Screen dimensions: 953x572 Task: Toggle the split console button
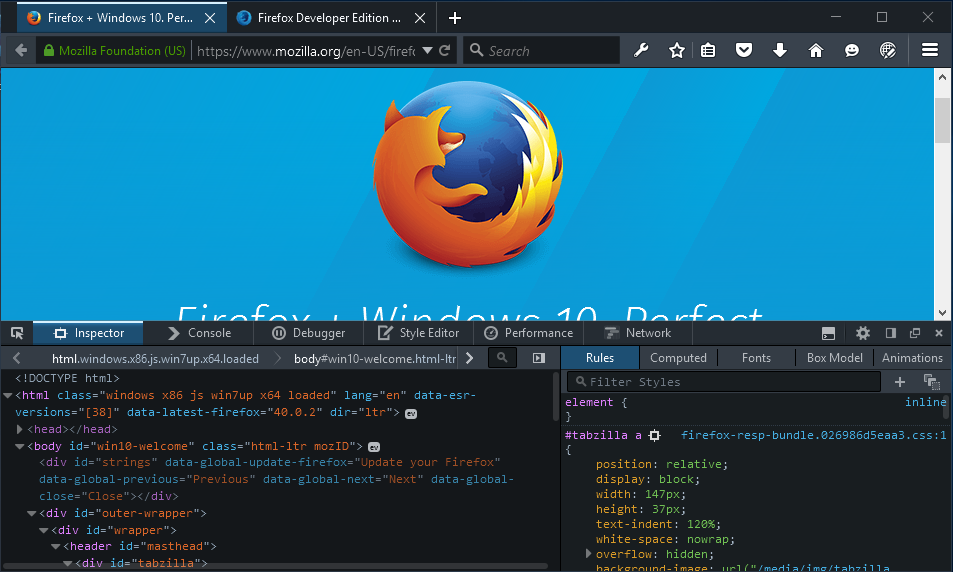point(828,333)
